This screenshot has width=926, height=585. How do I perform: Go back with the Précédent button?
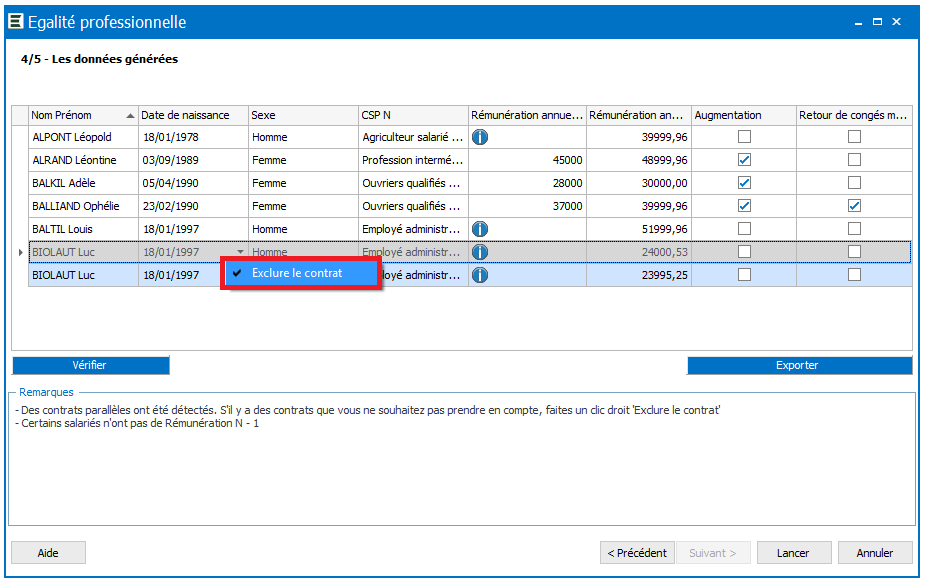click(x=637, y=553)
